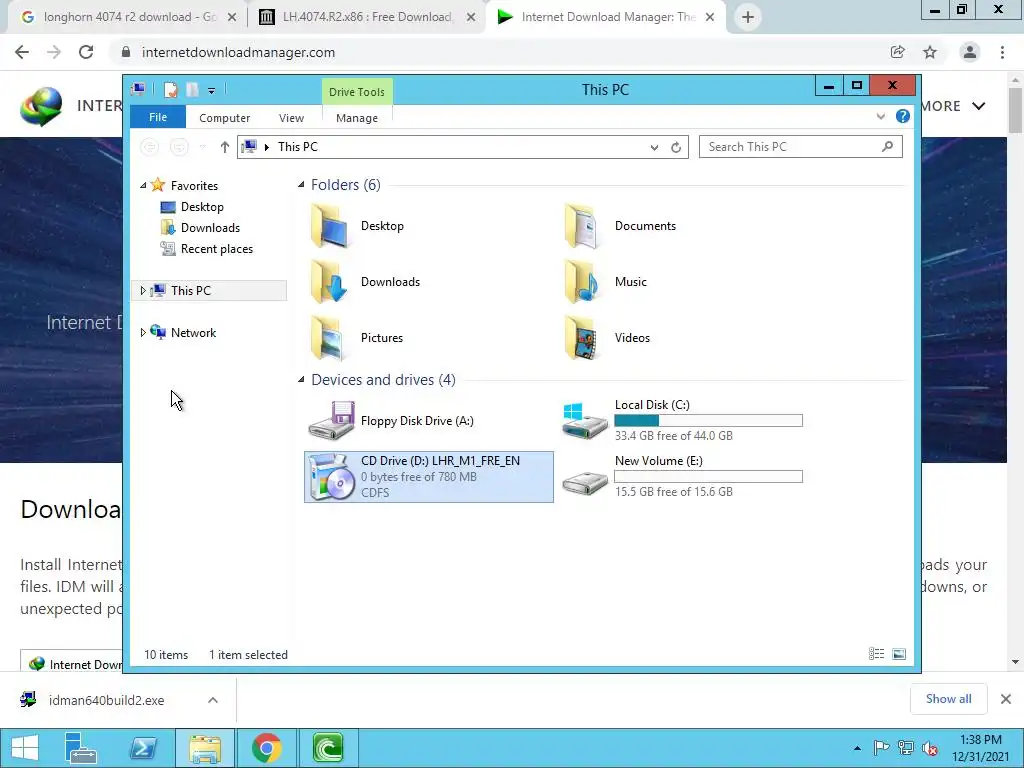The height and width of the screenshot is (768, 1024).
Task: Select Local Disk (C:) drive
Action: [683, 421]
